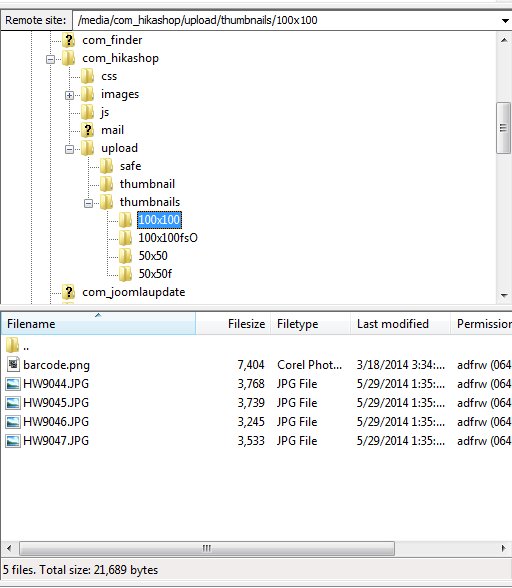Click the 50x50f folder icon
Screen dimensions: 512x588
(125, 274)
